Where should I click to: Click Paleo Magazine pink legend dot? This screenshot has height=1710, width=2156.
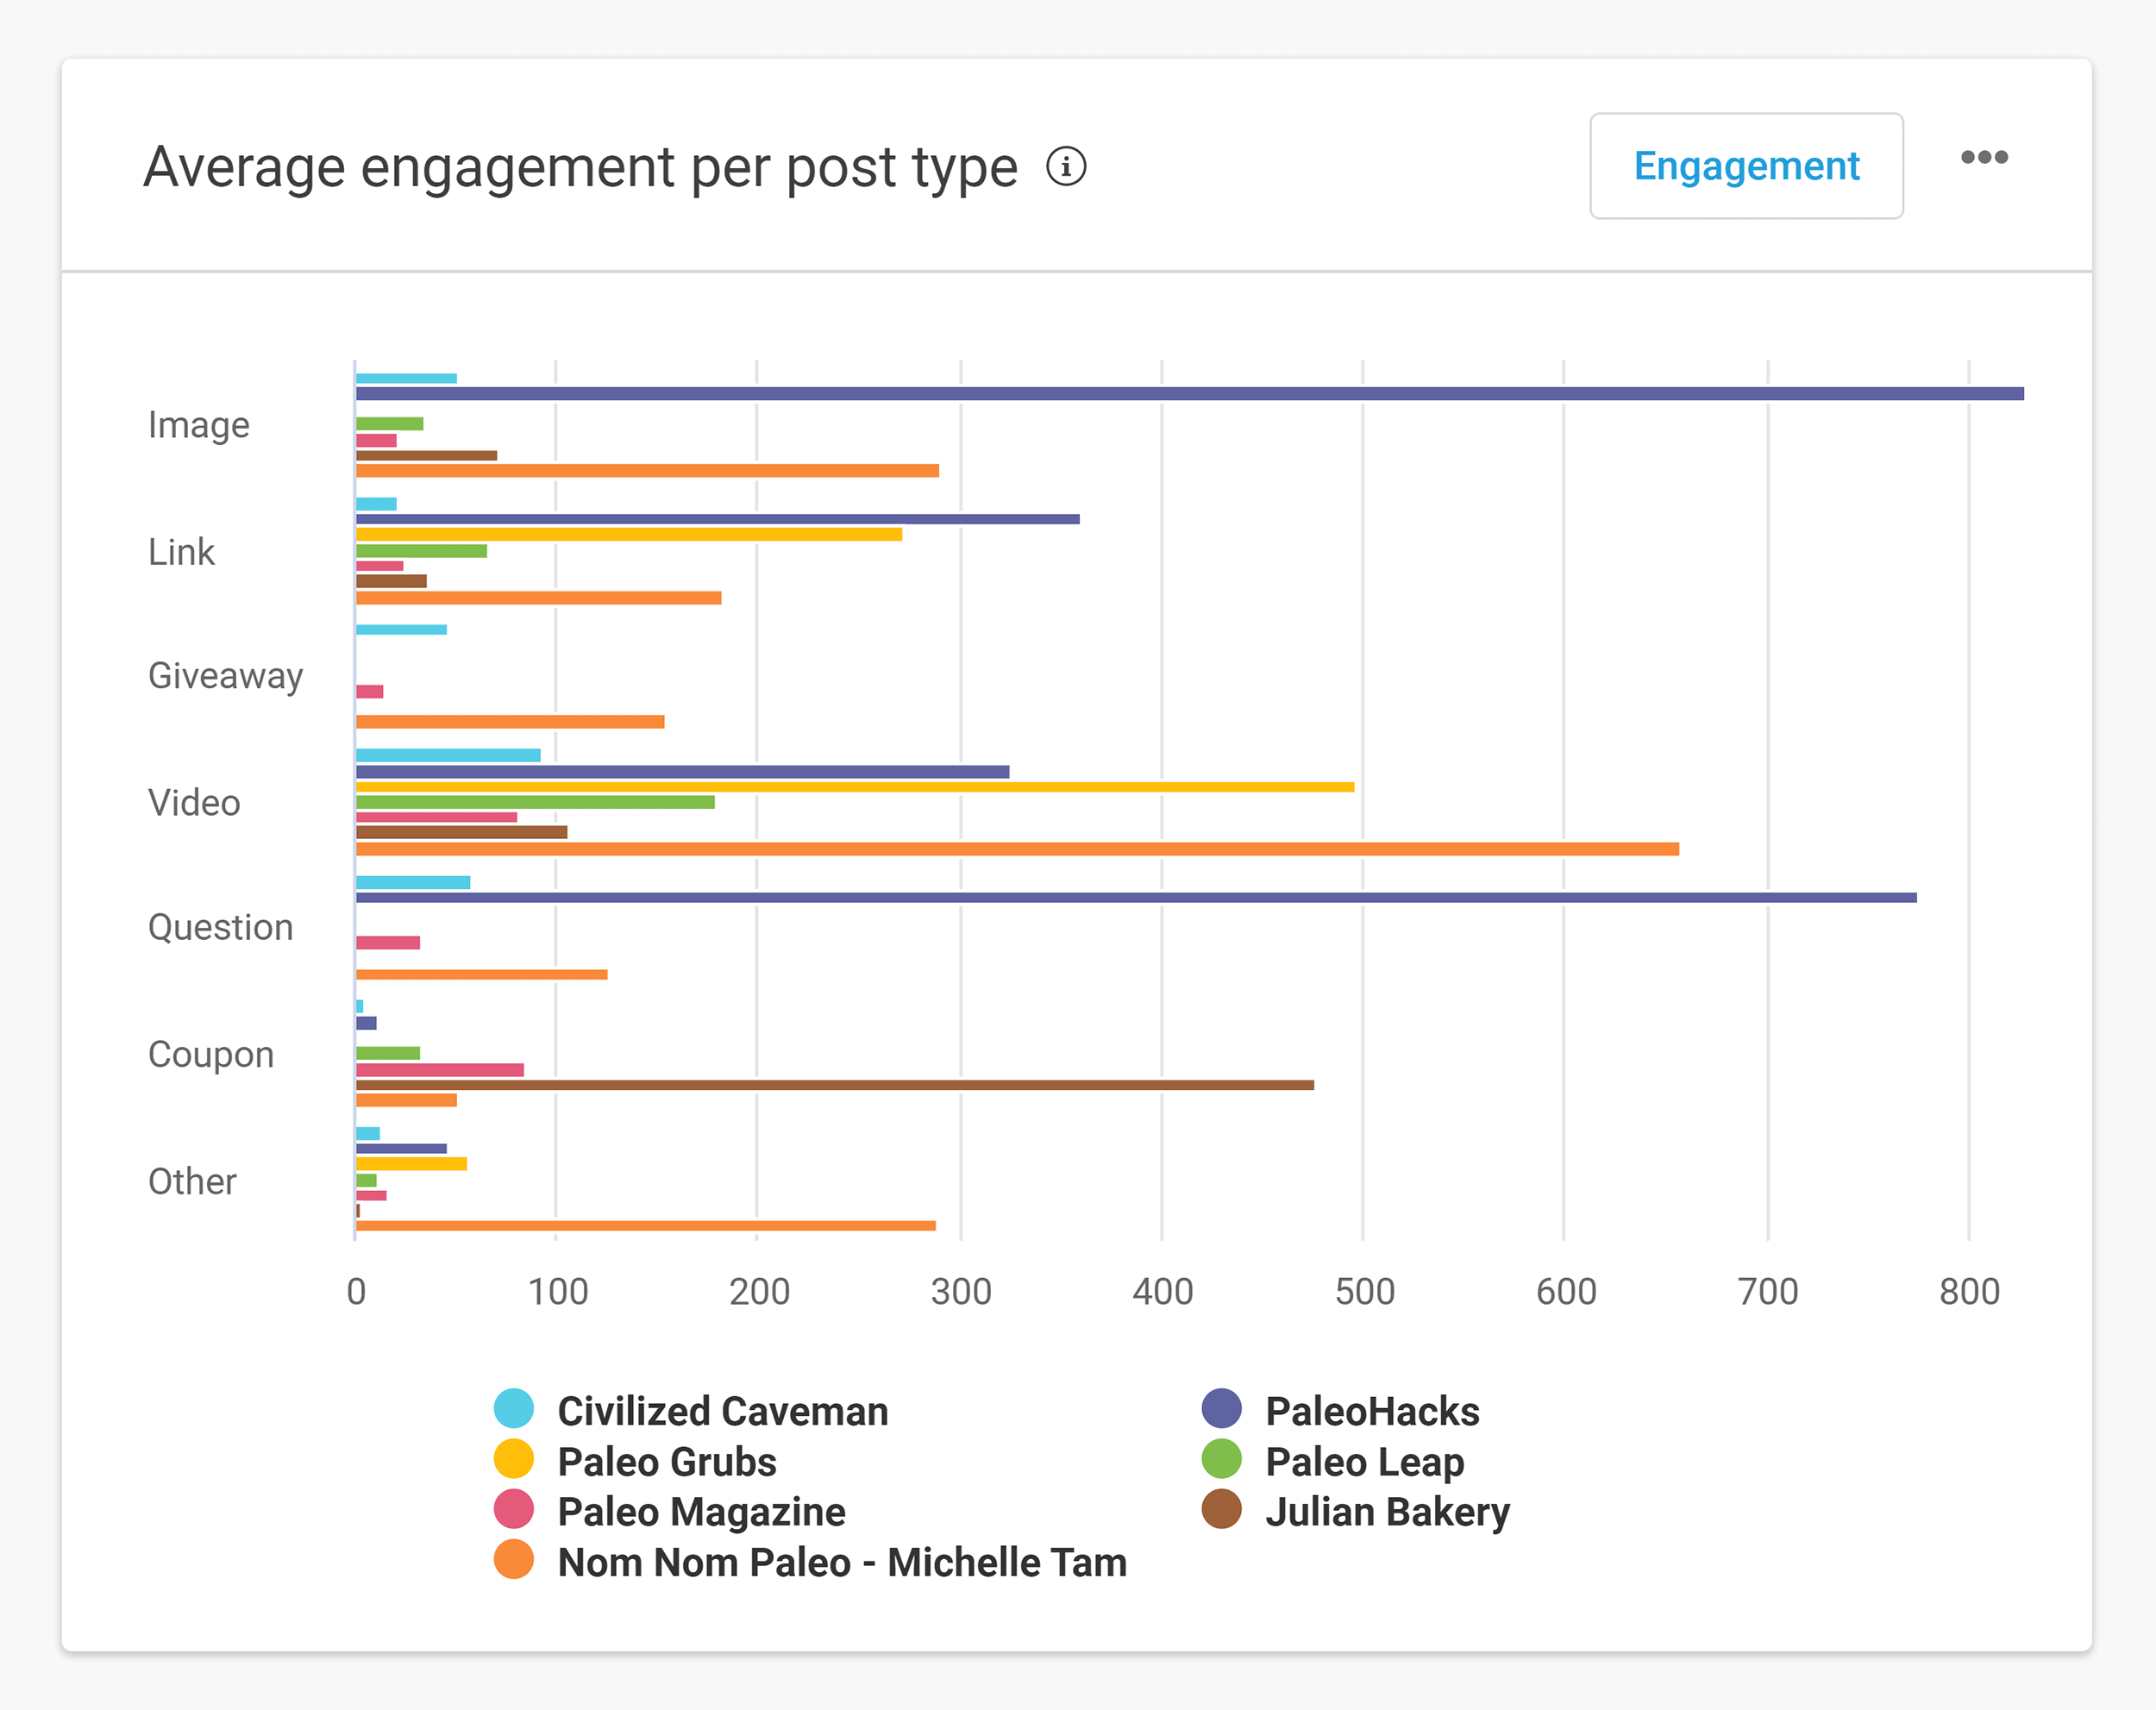pyautogui.click(x=514, y=1509)
